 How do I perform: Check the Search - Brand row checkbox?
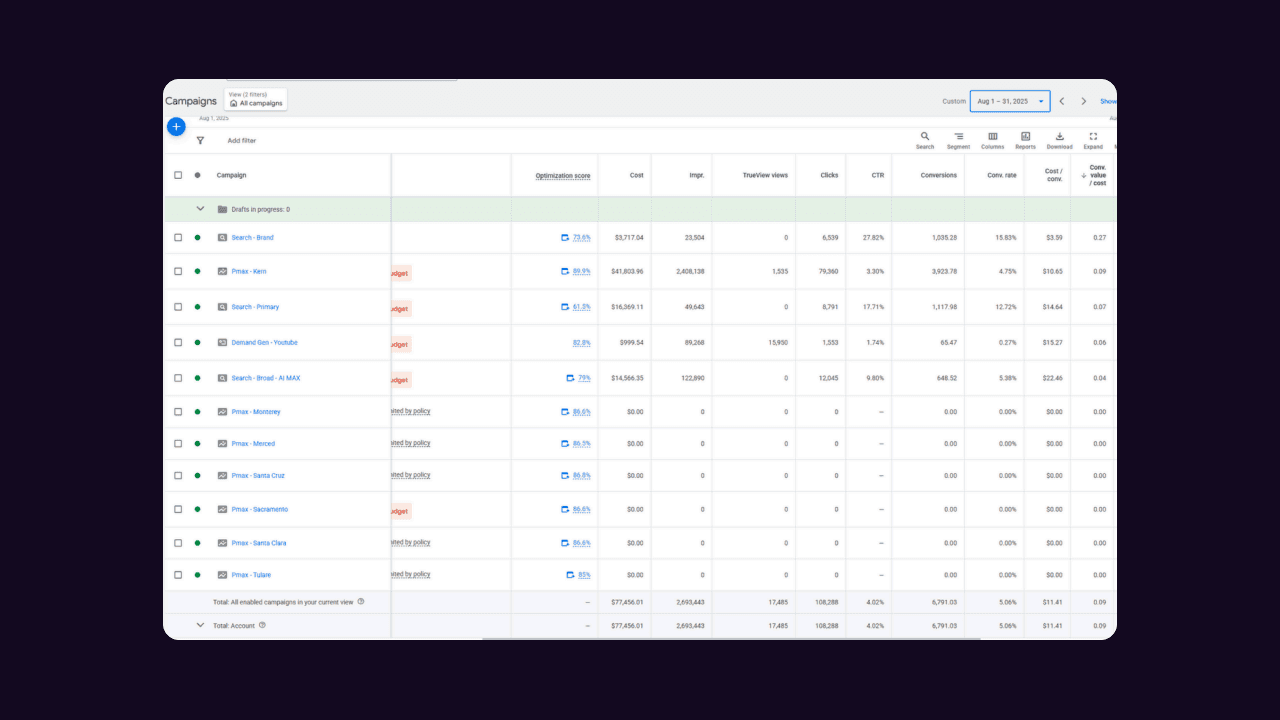[x=178, y=238]
